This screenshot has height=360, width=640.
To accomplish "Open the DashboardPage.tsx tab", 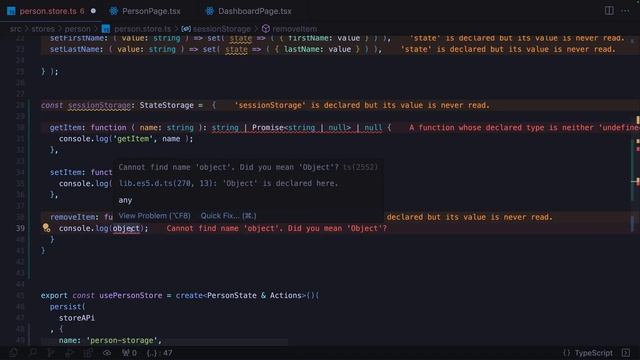I will coord(255,11).
